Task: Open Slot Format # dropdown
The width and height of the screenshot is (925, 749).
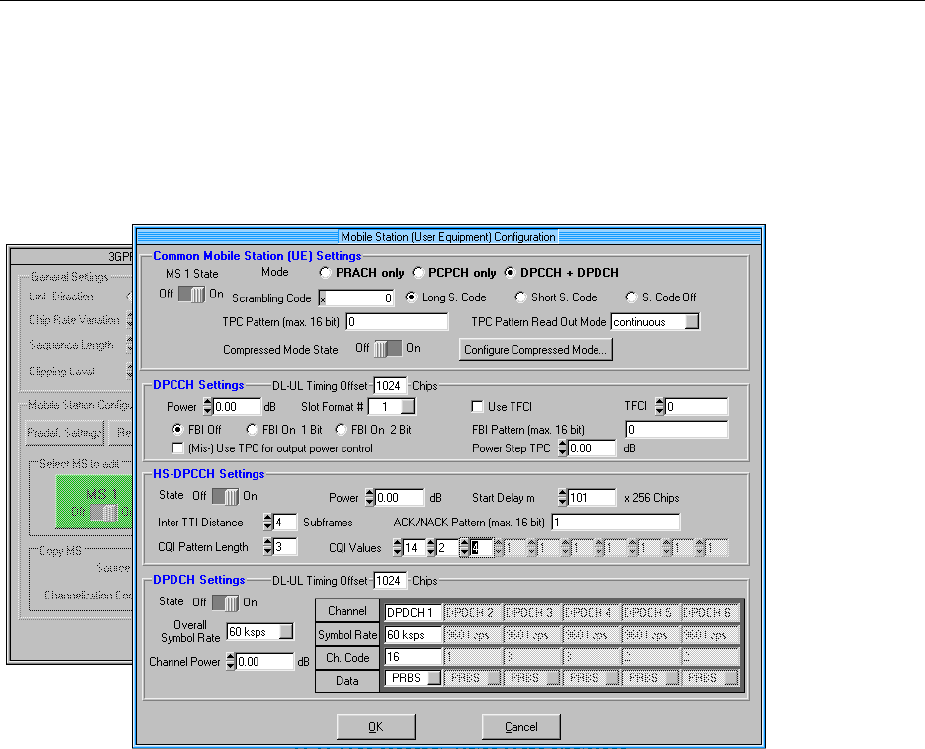Action: [408, 406]
